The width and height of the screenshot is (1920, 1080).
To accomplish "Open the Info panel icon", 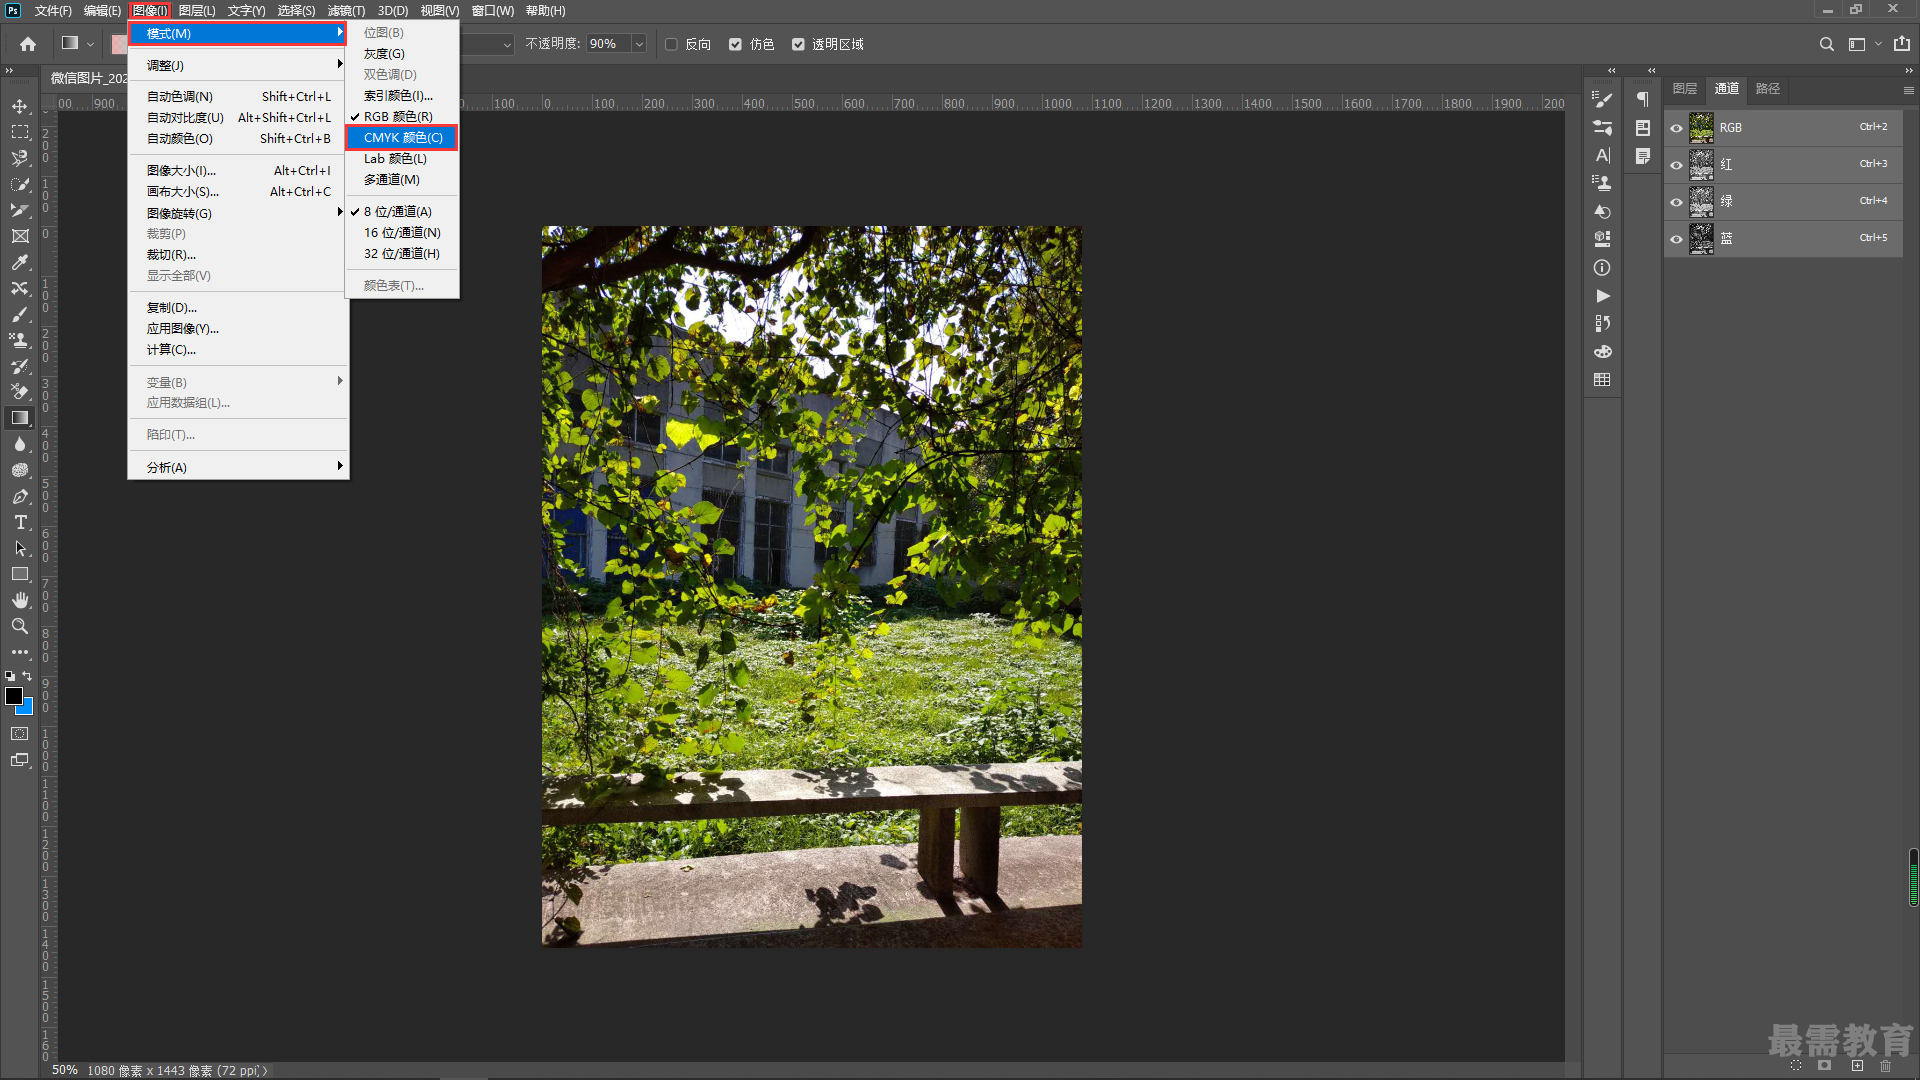I will (1602, 268).
